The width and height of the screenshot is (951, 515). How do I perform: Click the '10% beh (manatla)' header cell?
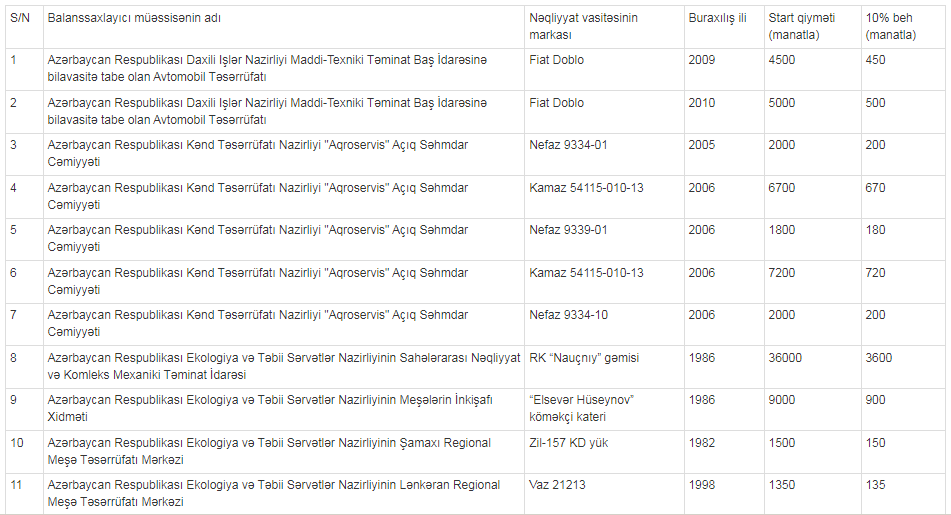tap(903, 27)
